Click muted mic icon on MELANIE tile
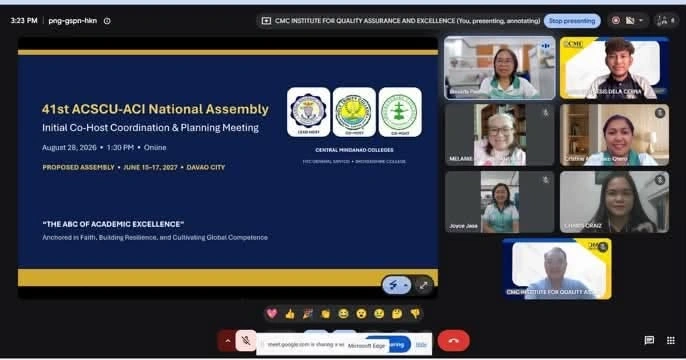 (x=546, y=113)
